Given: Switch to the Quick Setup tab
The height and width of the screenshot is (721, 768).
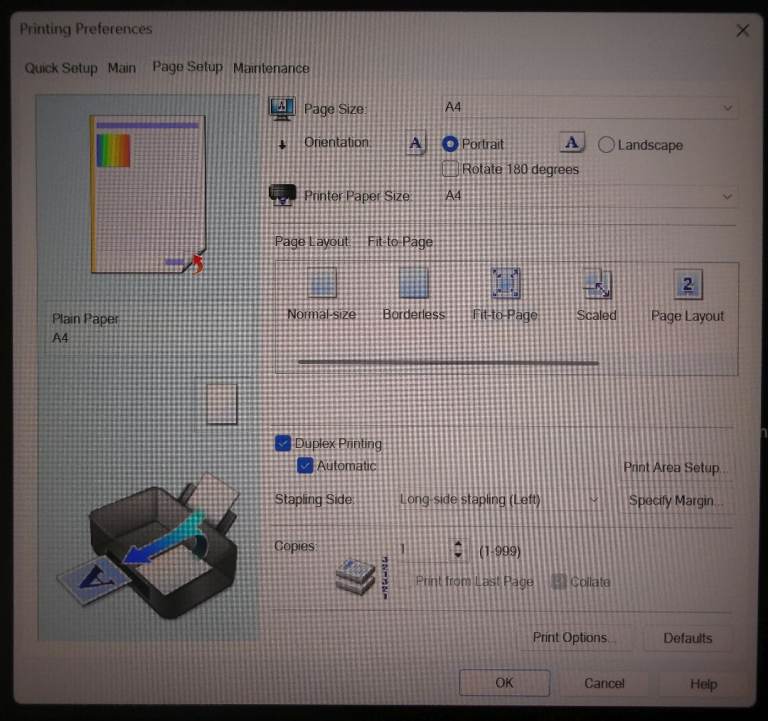Looking at the screenshot, I should click(x=61, y=68).
